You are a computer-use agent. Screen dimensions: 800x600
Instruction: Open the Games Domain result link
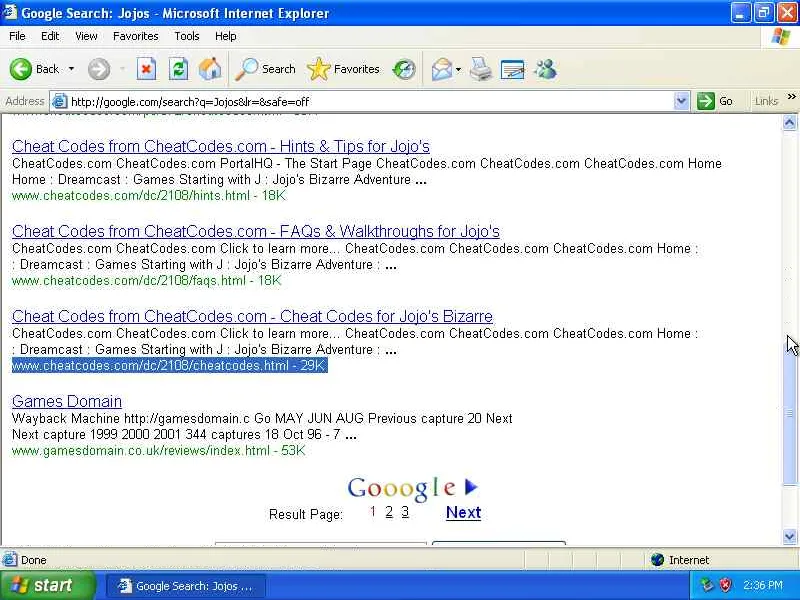click(67, 402)
